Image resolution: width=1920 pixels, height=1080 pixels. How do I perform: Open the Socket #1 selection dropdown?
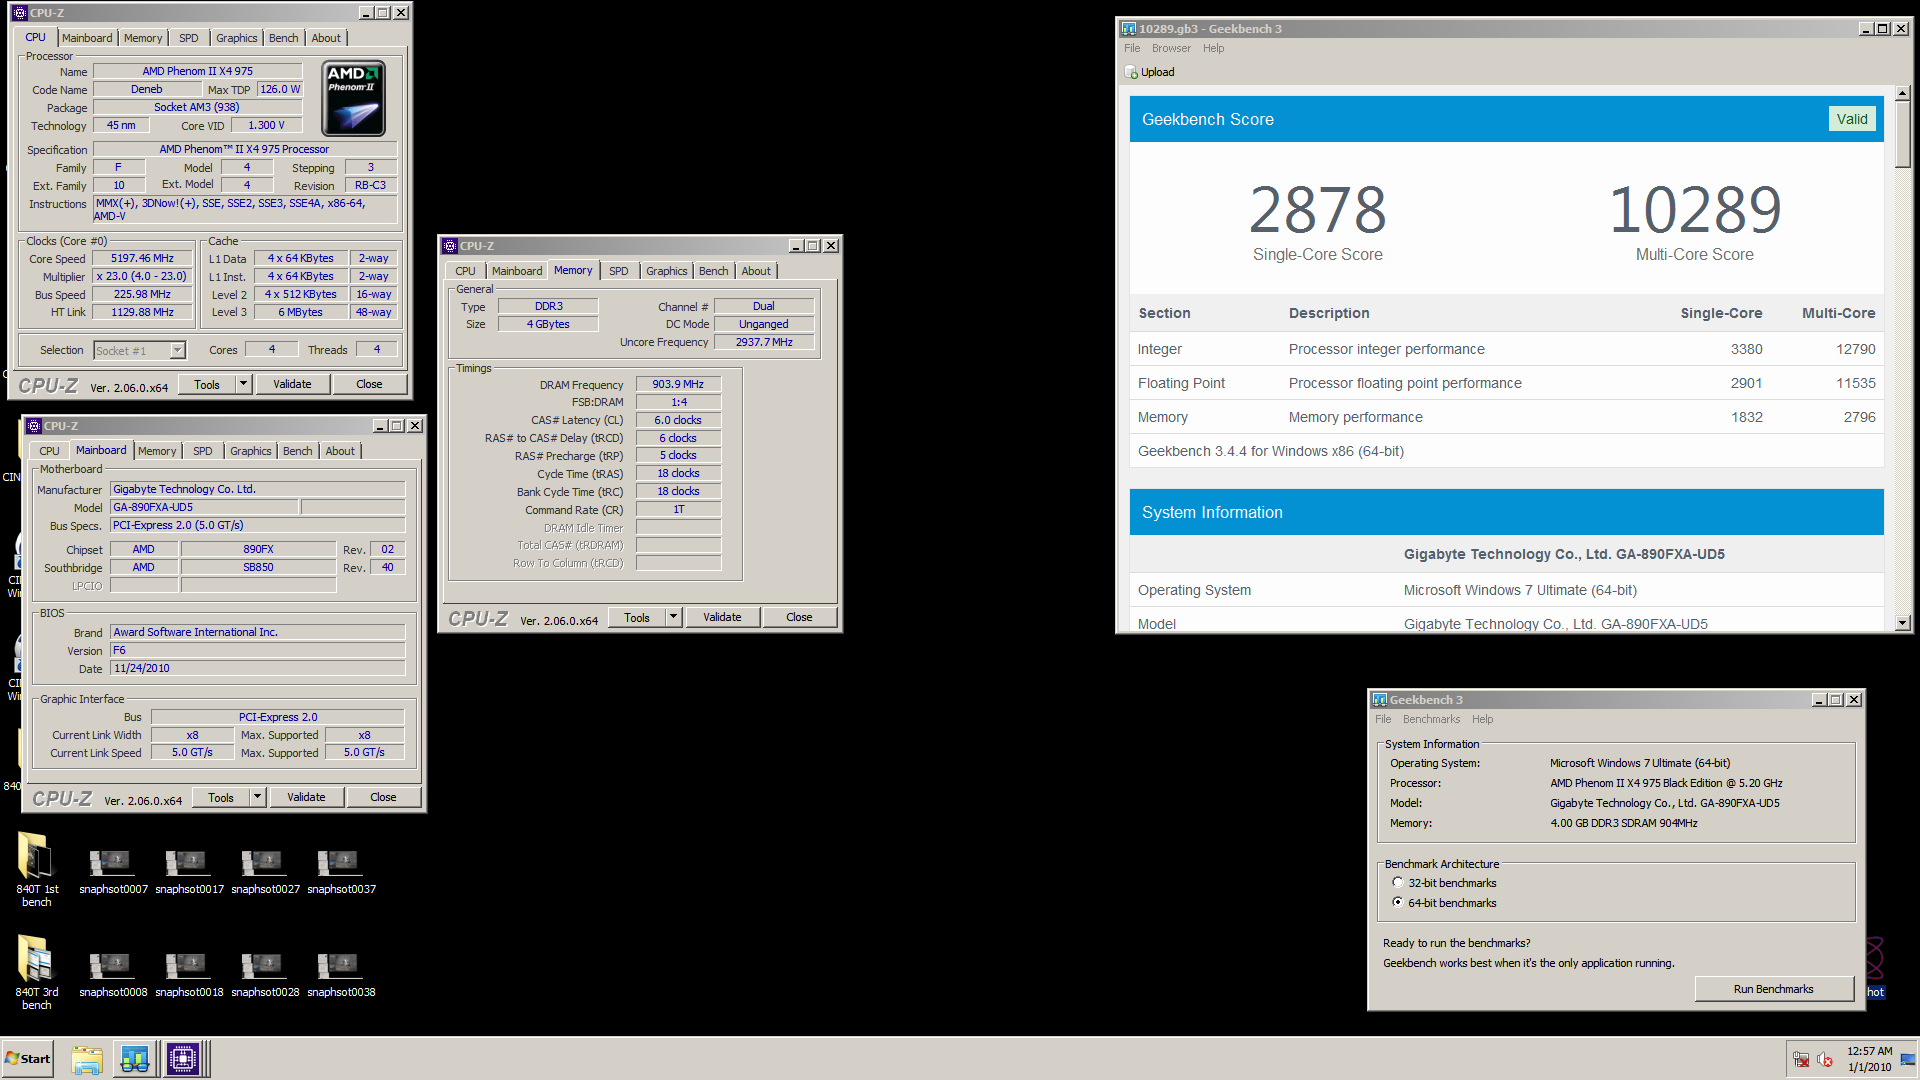coord(177,350)
